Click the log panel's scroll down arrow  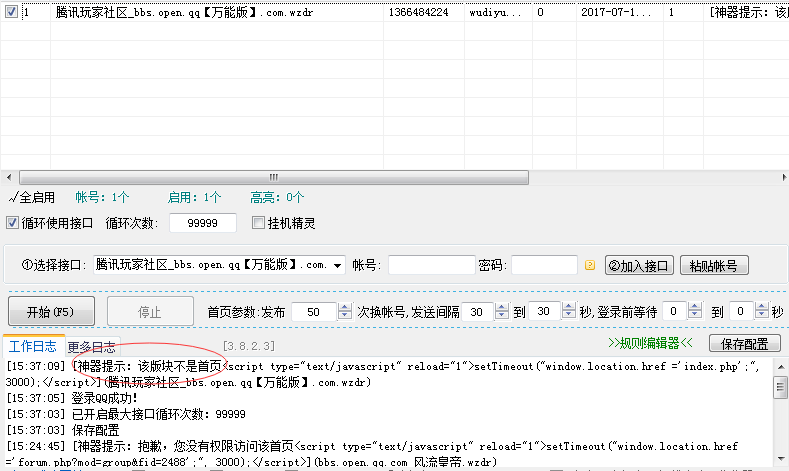click(780, 458)
